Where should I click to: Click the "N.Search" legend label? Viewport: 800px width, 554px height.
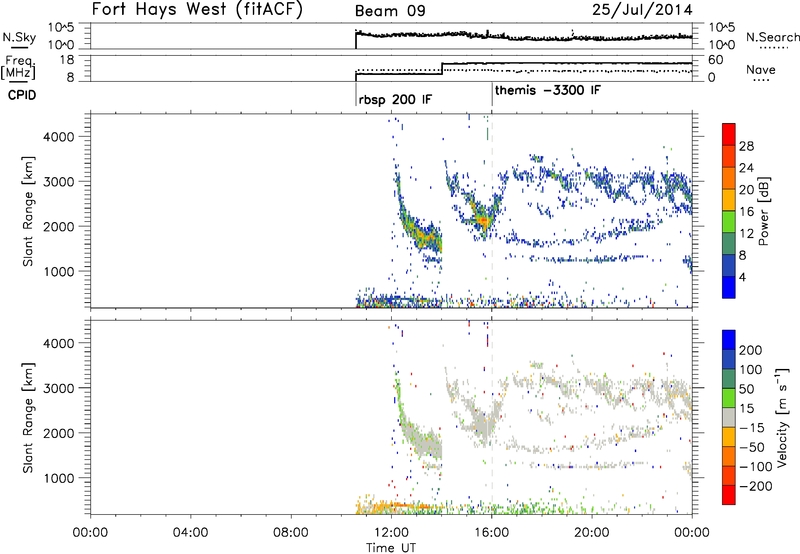coord(772,37)
